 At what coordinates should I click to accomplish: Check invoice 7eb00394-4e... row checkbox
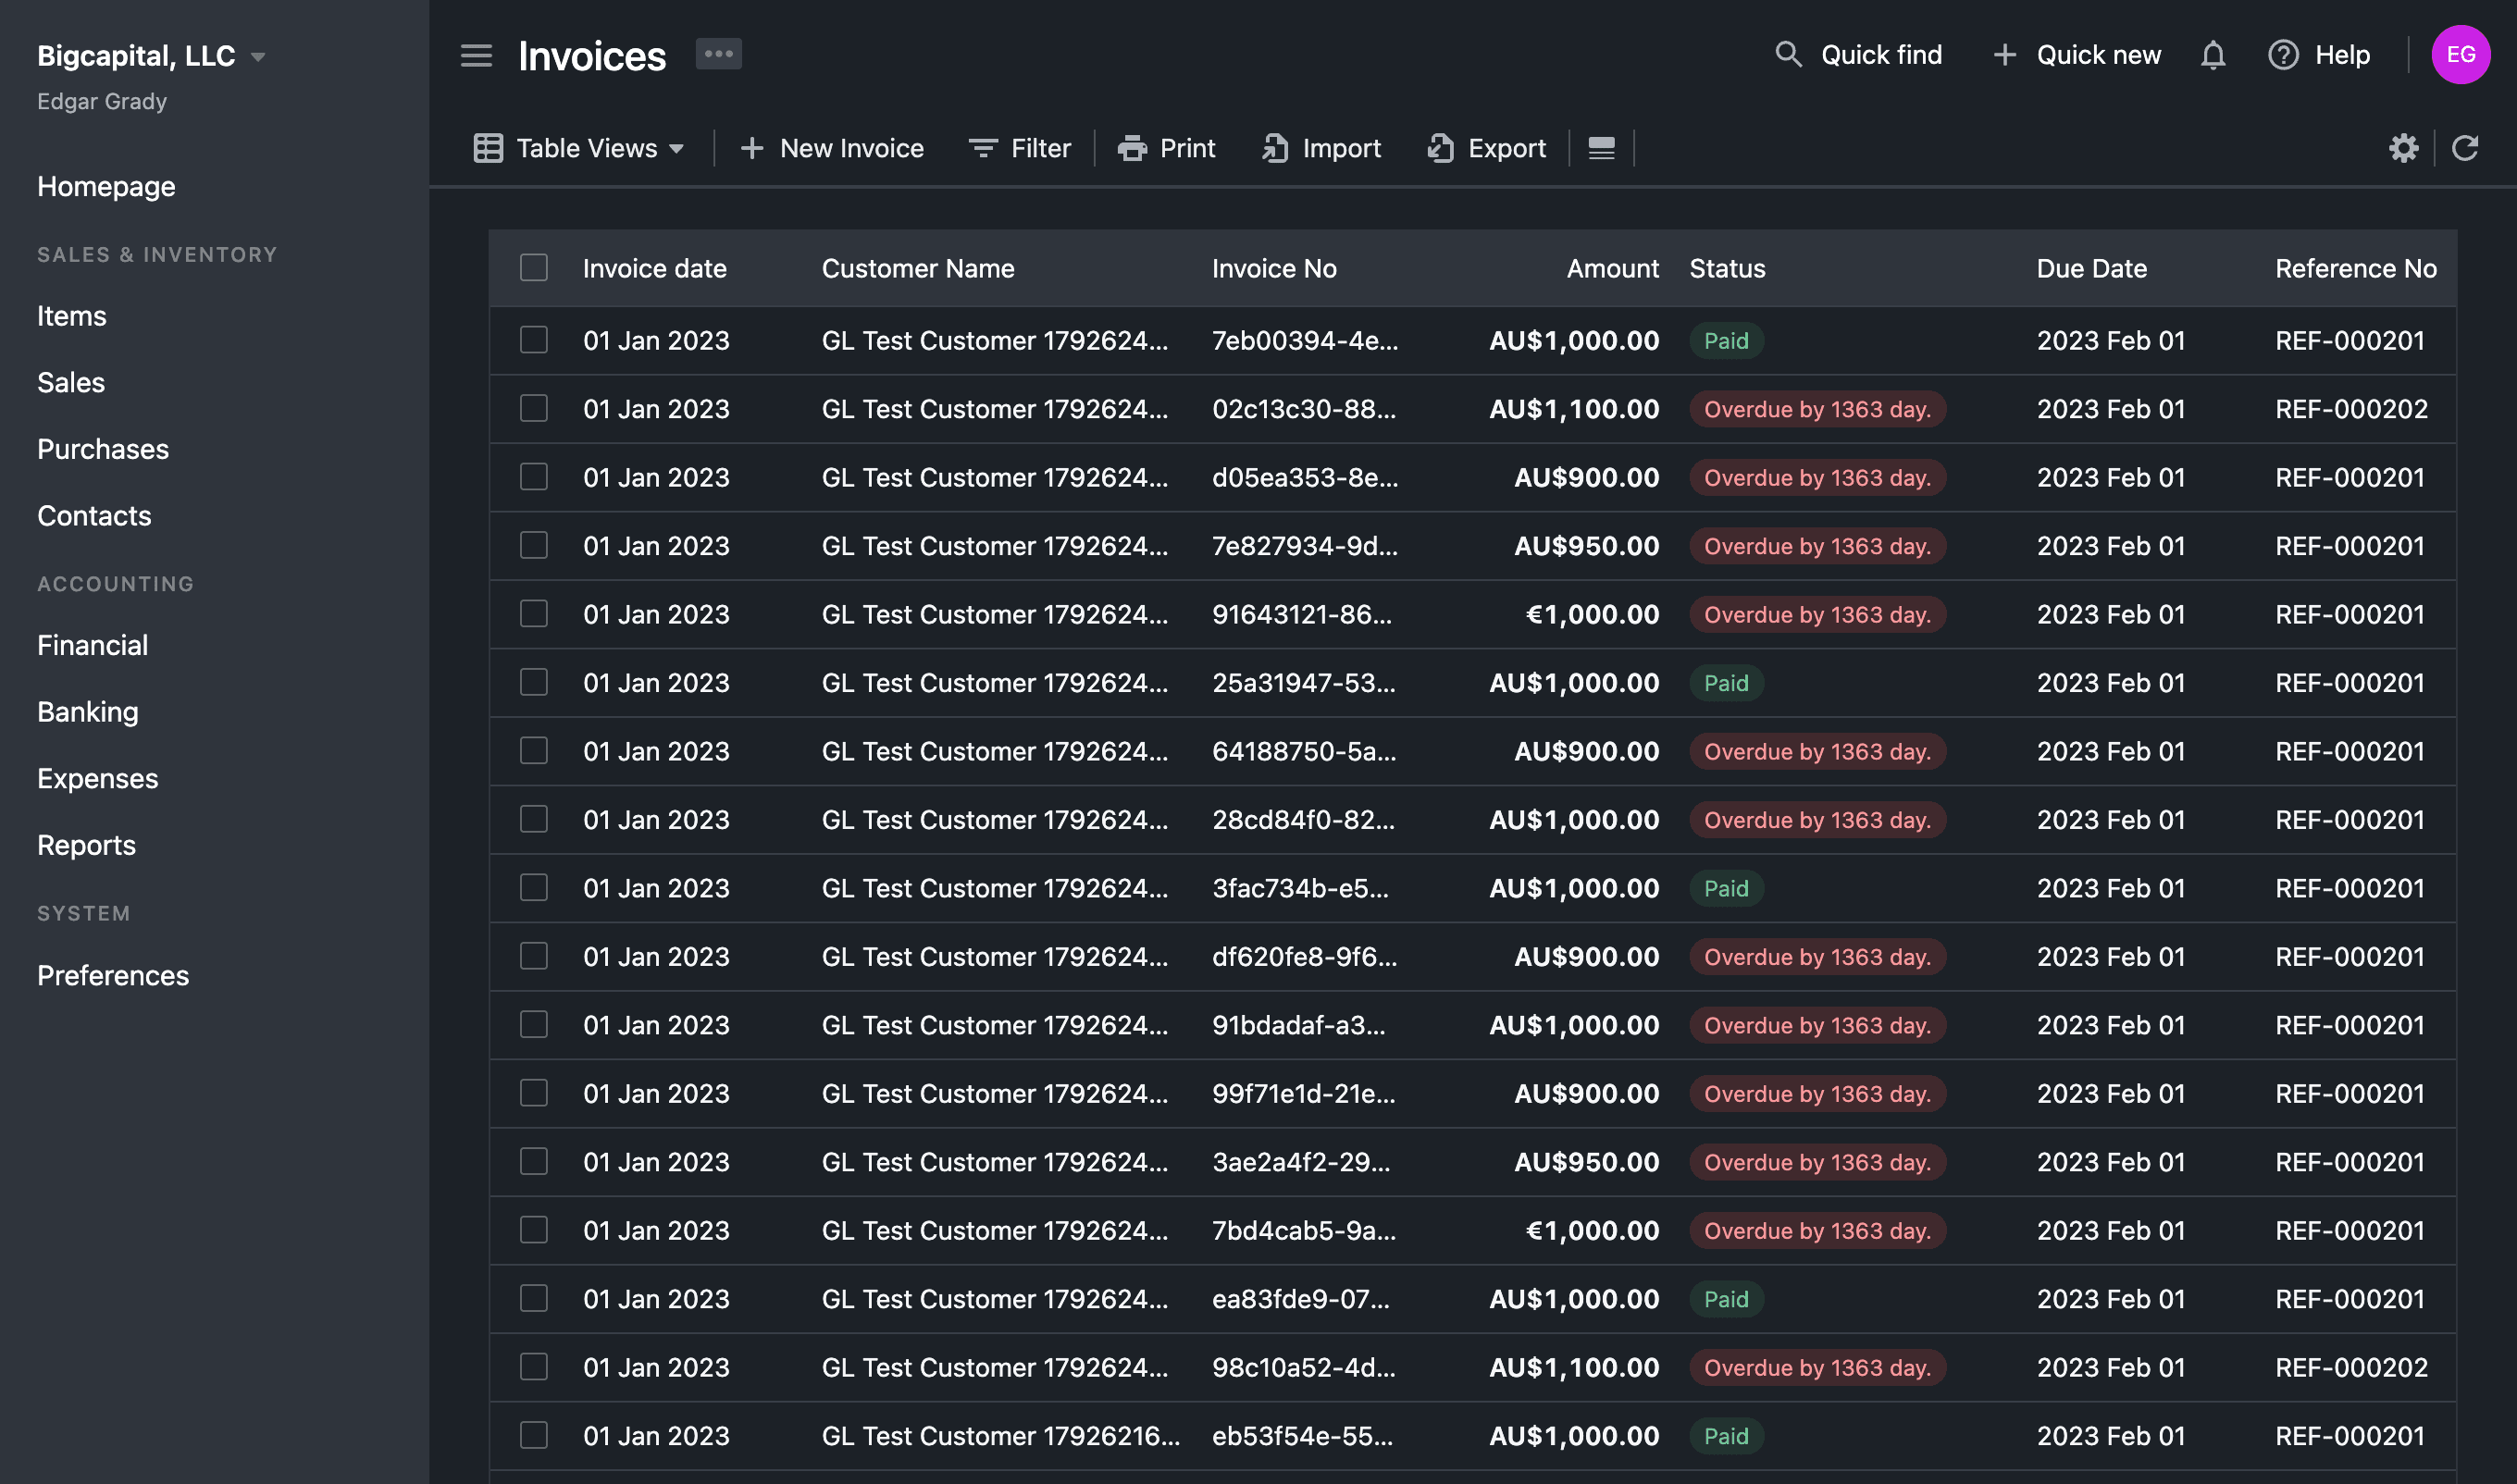(534, 340)
